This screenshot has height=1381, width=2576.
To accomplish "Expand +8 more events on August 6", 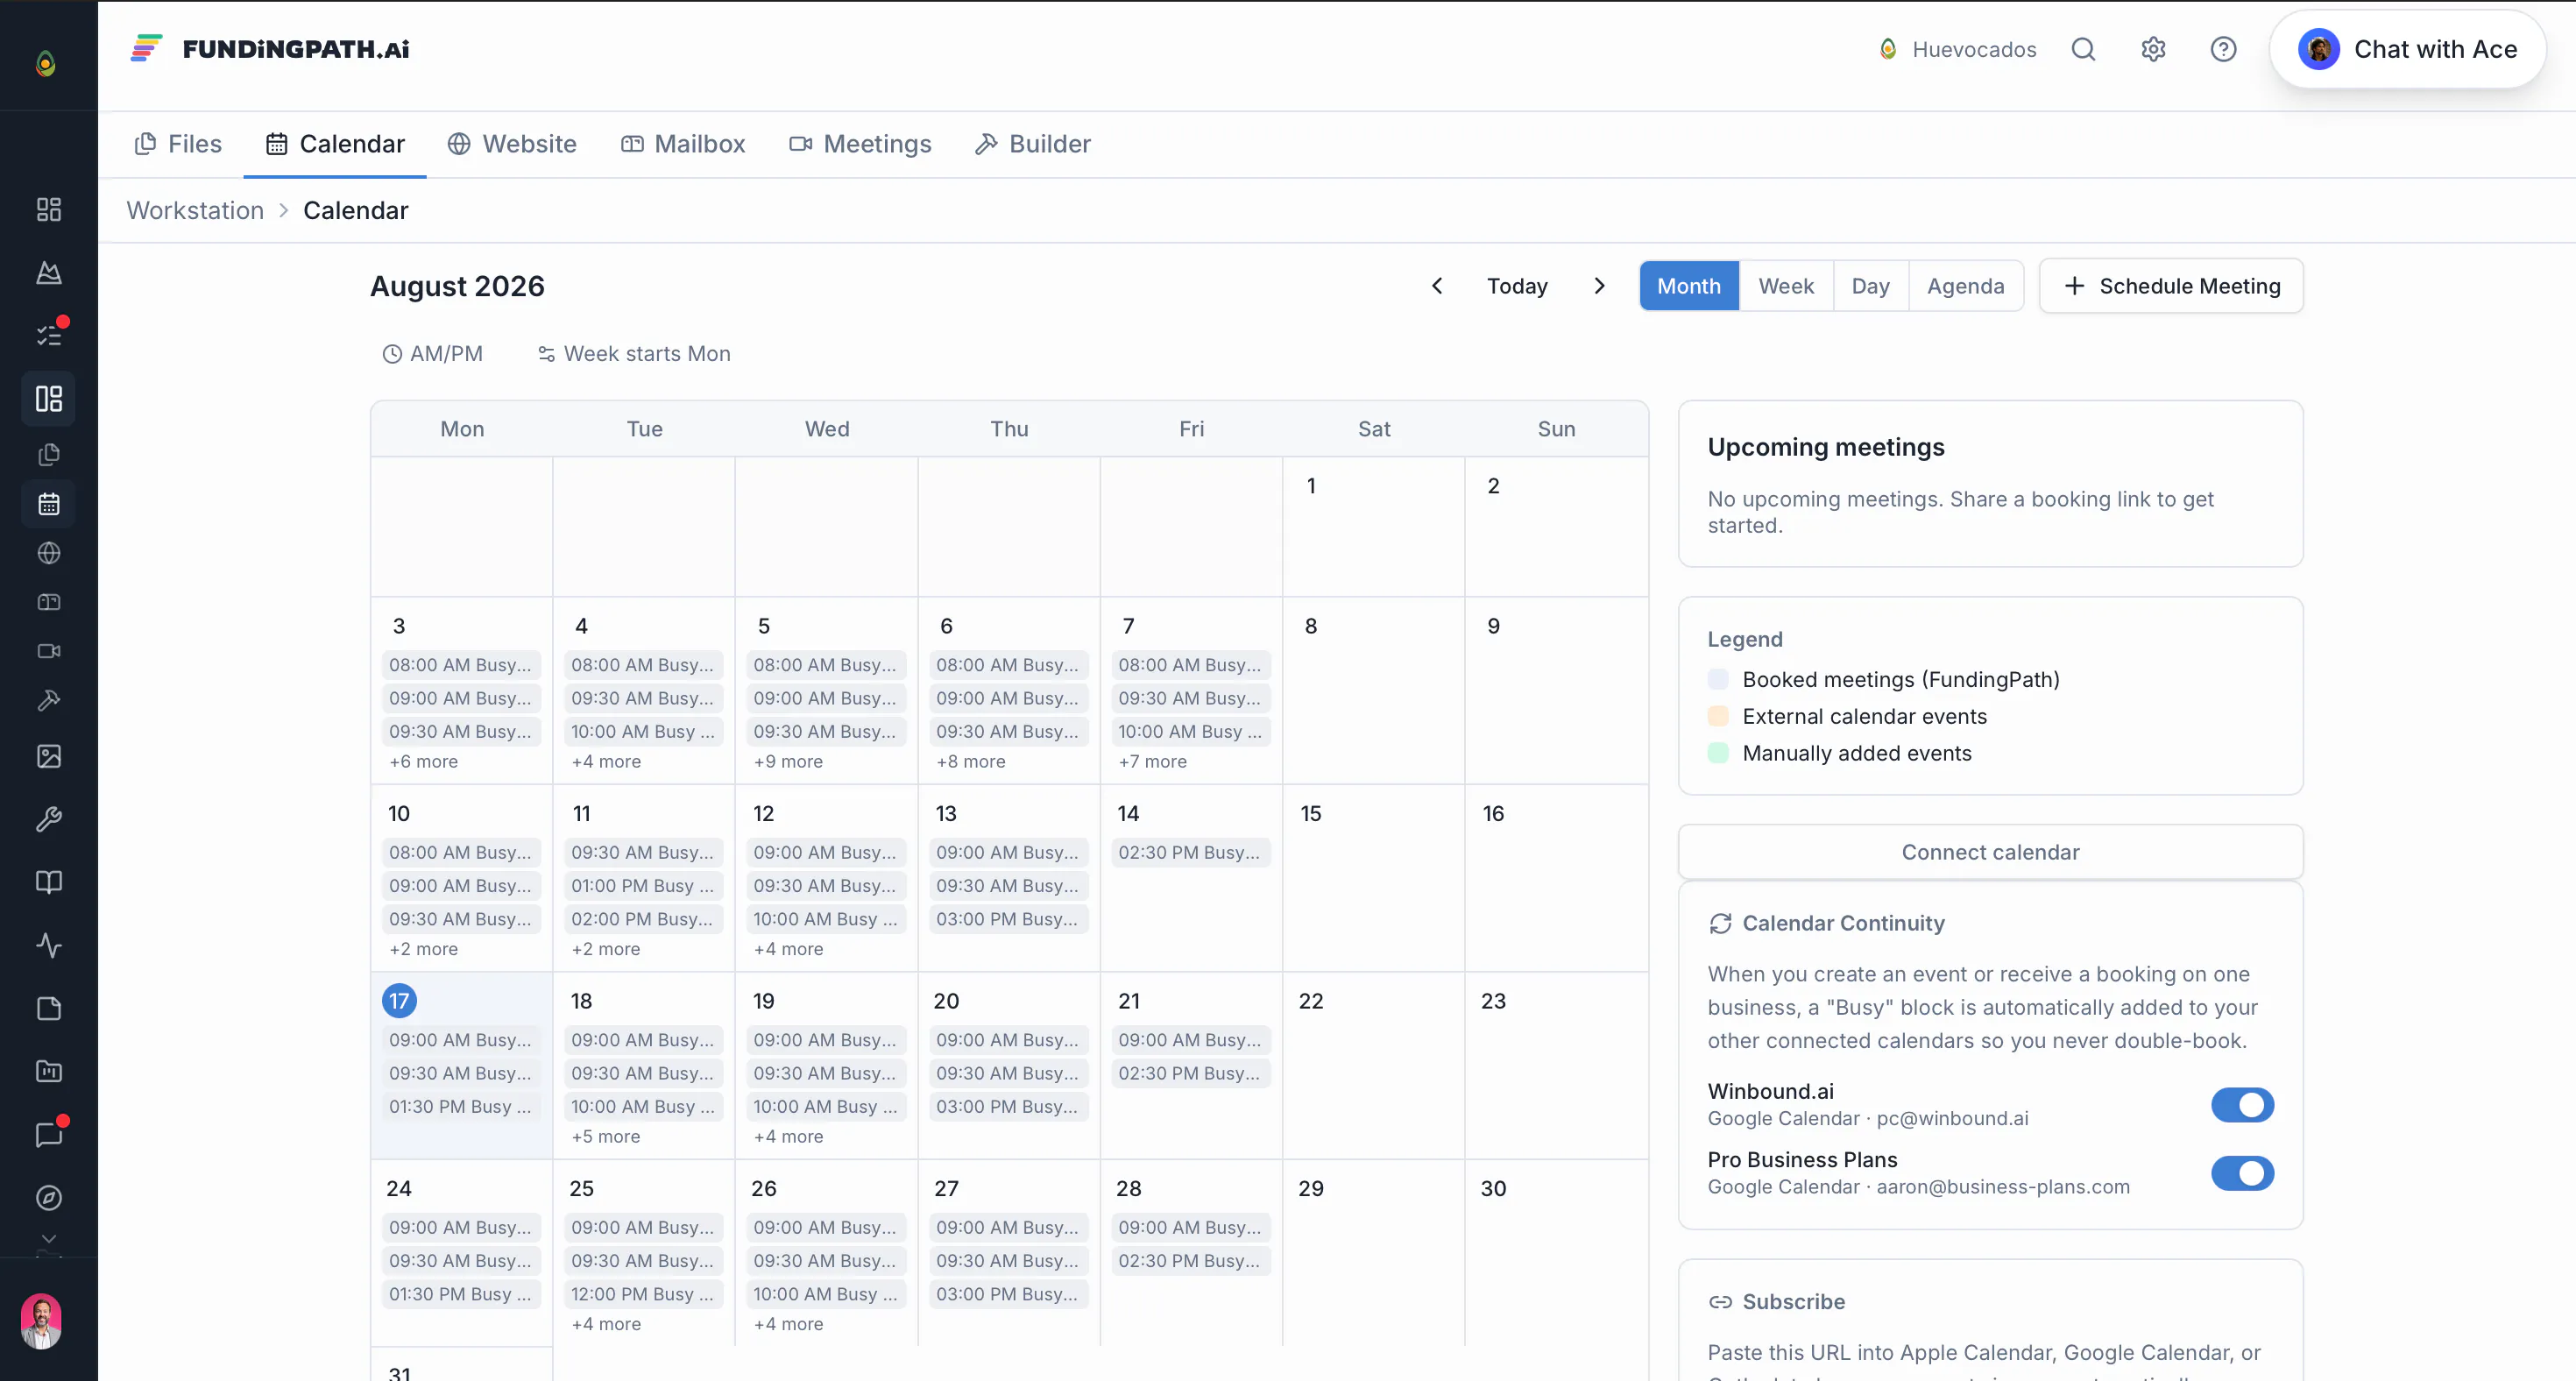I will 971,762.
